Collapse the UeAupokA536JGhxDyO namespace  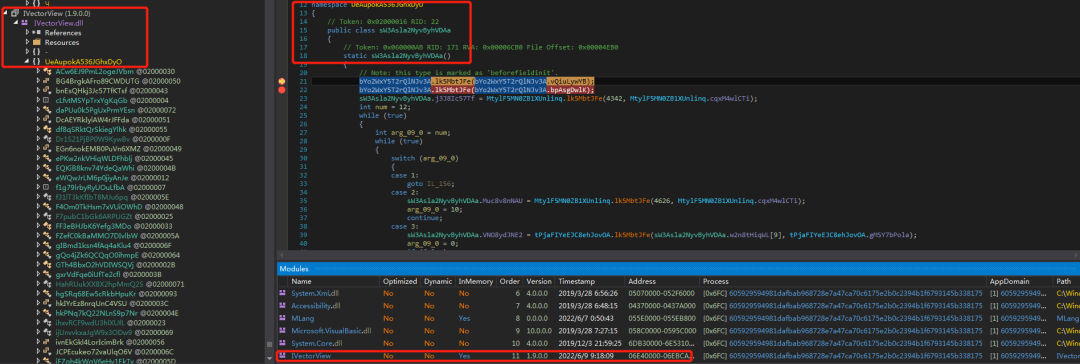click(x=28, y=61)
